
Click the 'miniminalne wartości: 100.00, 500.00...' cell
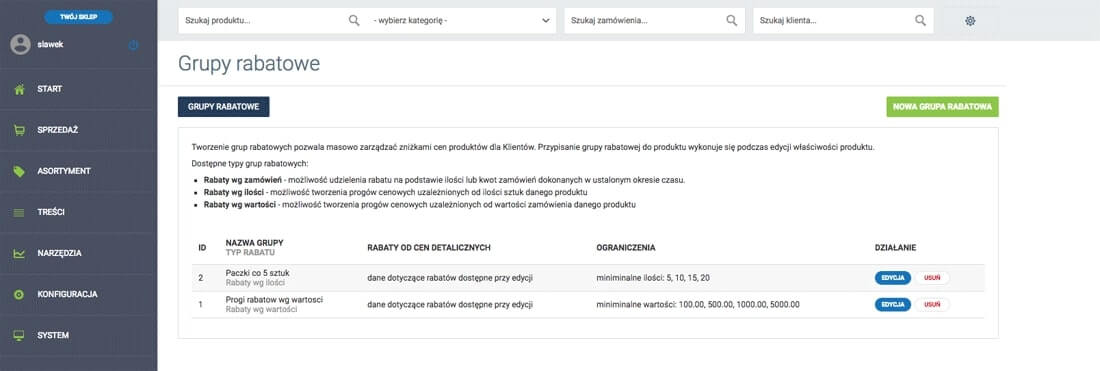coord(698,304)
